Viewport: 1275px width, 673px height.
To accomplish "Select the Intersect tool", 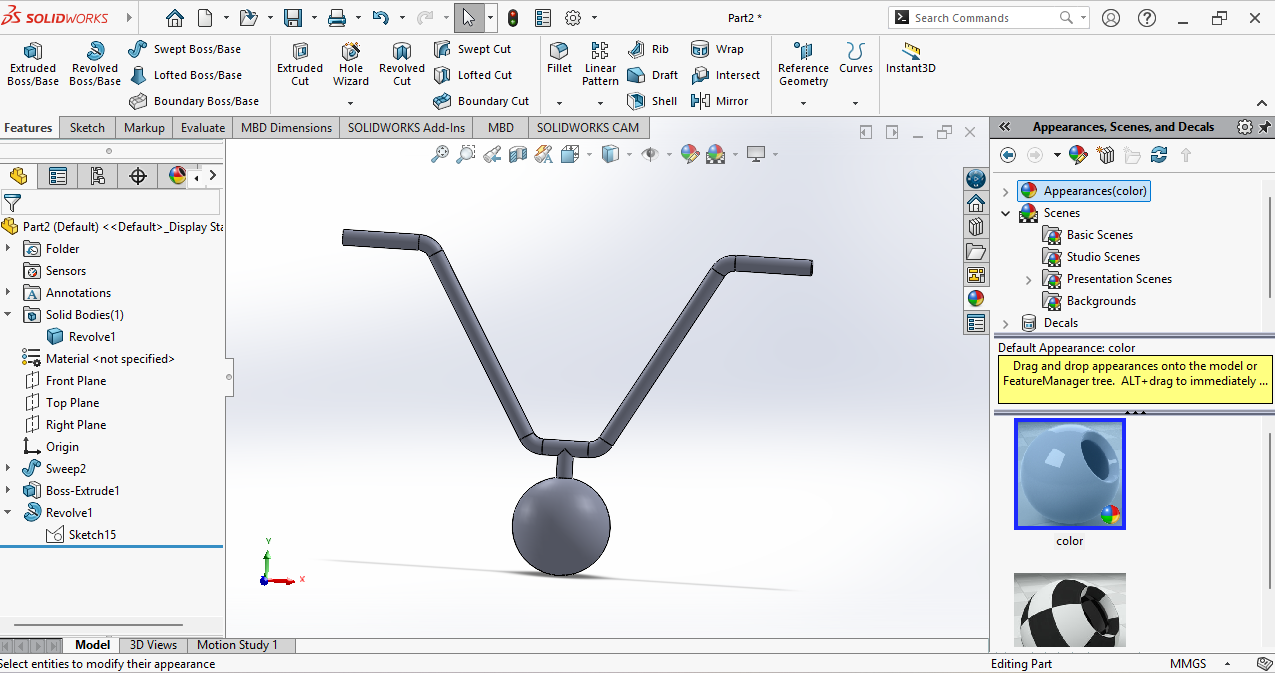I will pyautogui.click(x=725, y=75).
